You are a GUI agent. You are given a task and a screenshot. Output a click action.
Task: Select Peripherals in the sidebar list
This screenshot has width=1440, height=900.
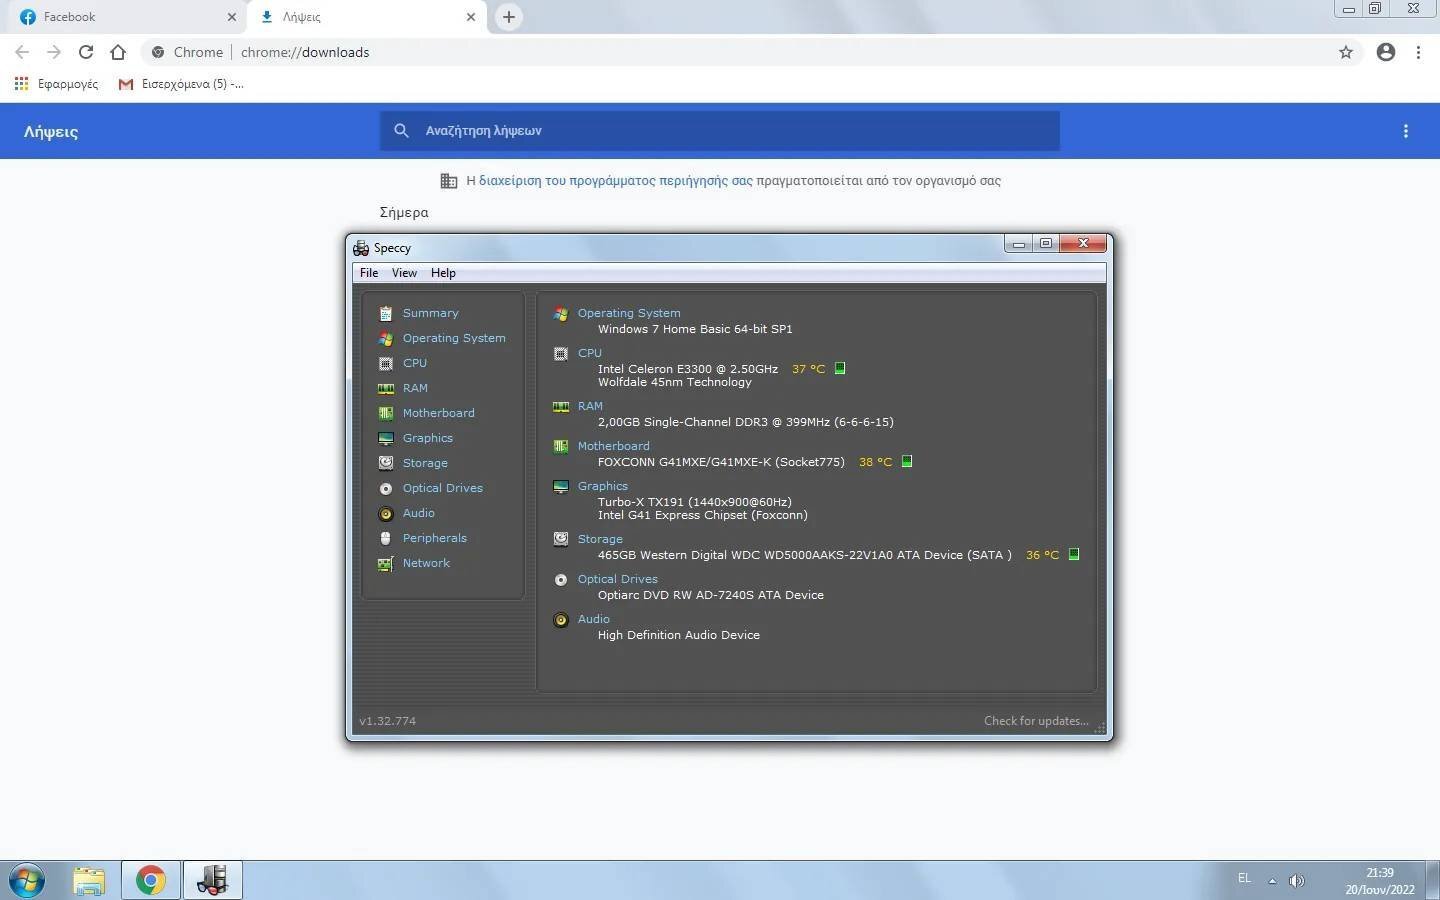pyautogui.click(x=434, y=538)
